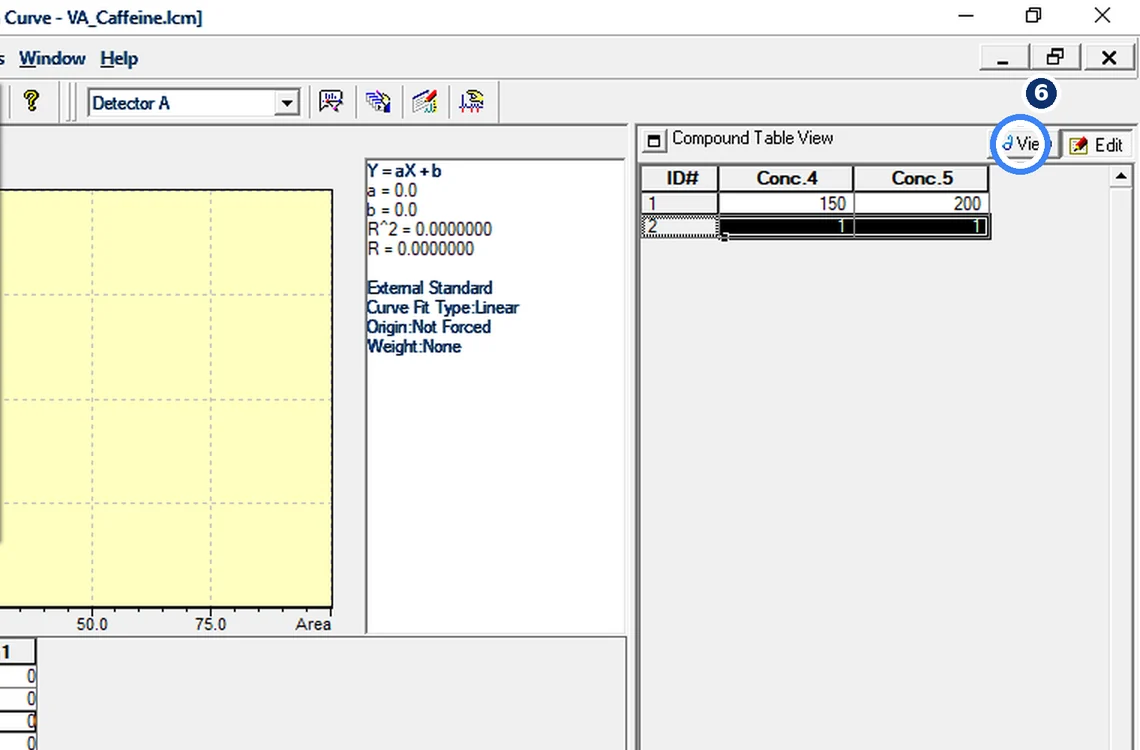Click the yellow question mark help icon
This screenshot has width=1140, height=750.
point(31,100)
